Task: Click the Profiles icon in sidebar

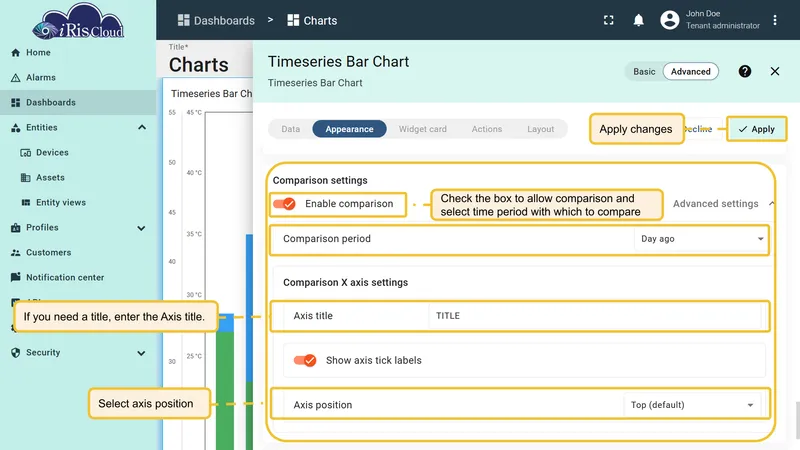Action: [16, 228]
